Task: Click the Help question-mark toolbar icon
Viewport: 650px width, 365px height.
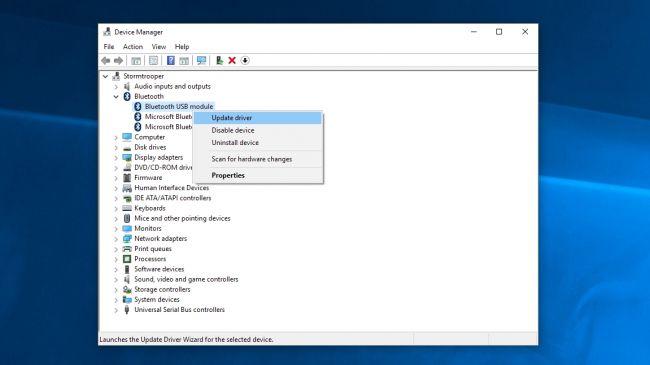Action: (170, 61)
